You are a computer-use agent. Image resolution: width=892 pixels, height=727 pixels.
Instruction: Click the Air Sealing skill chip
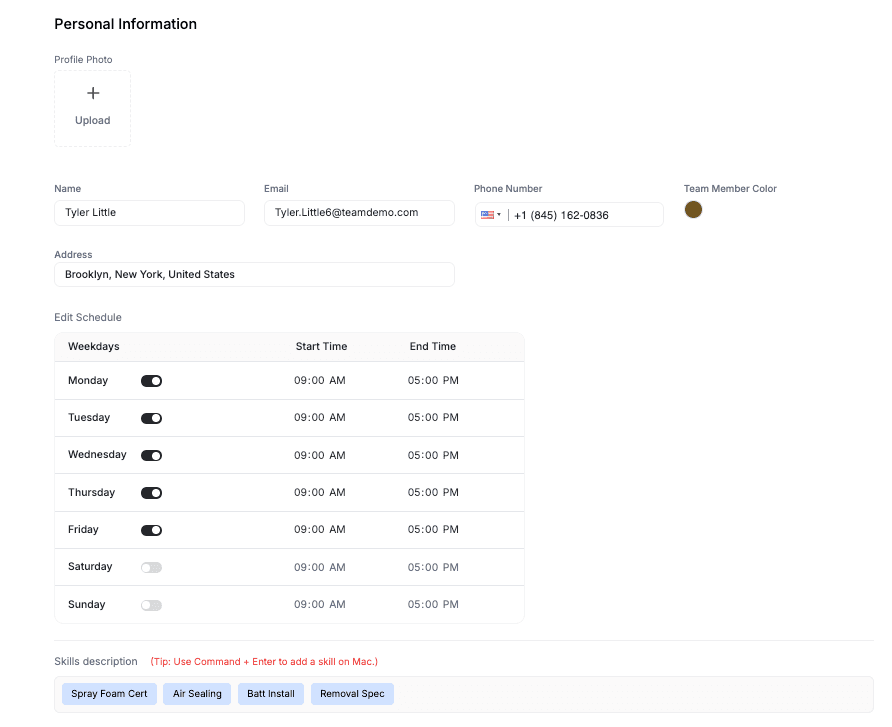tap(197, 694)
